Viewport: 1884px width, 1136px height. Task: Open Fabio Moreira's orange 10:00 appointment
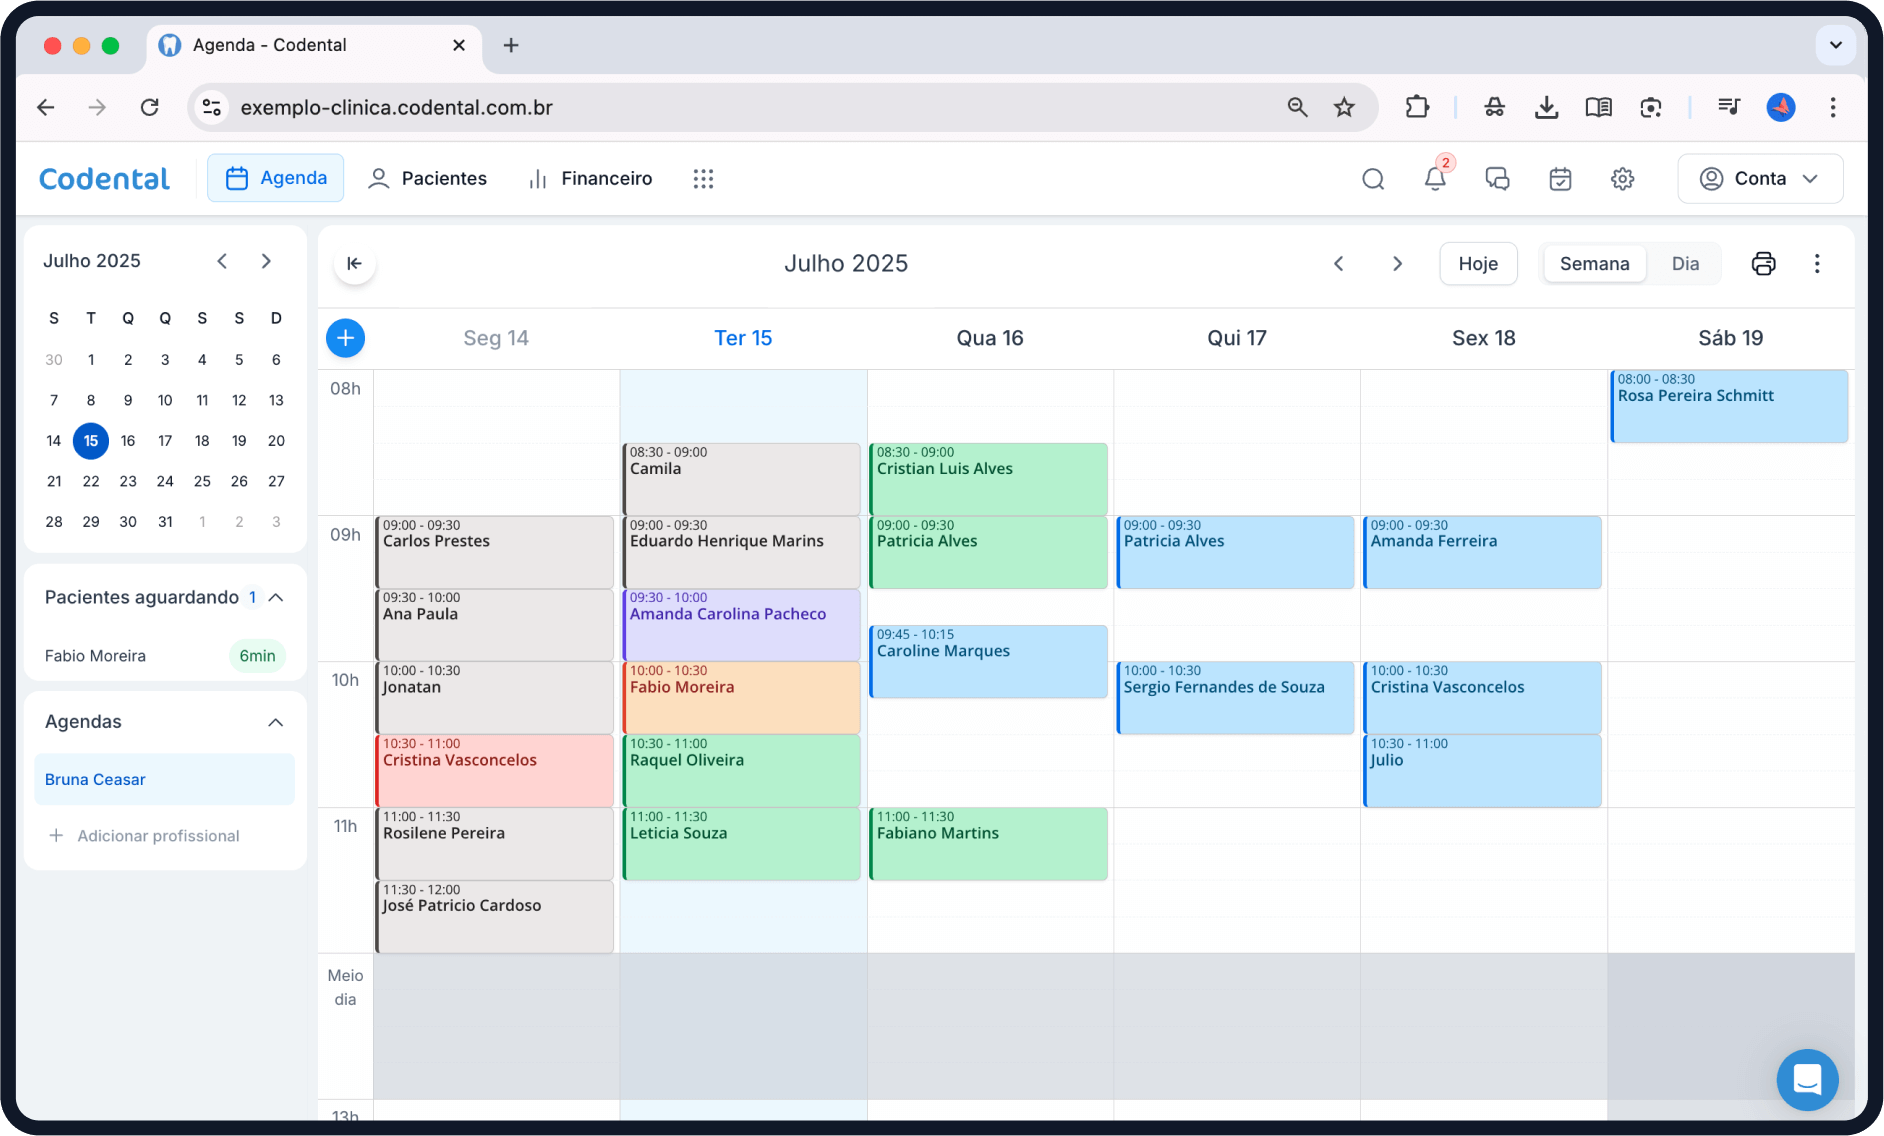click(740, 697)
